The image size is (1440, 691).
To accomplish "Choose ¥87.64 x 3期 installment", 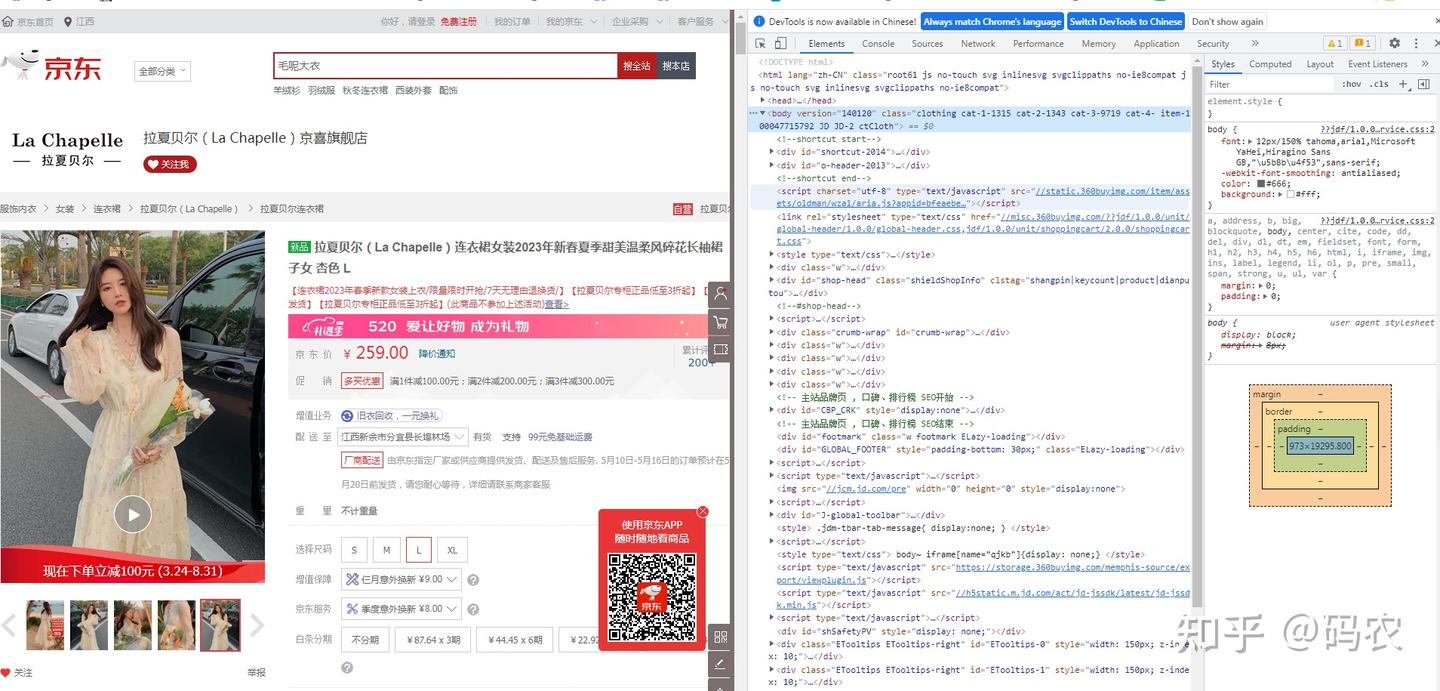I will coord(433,640).
